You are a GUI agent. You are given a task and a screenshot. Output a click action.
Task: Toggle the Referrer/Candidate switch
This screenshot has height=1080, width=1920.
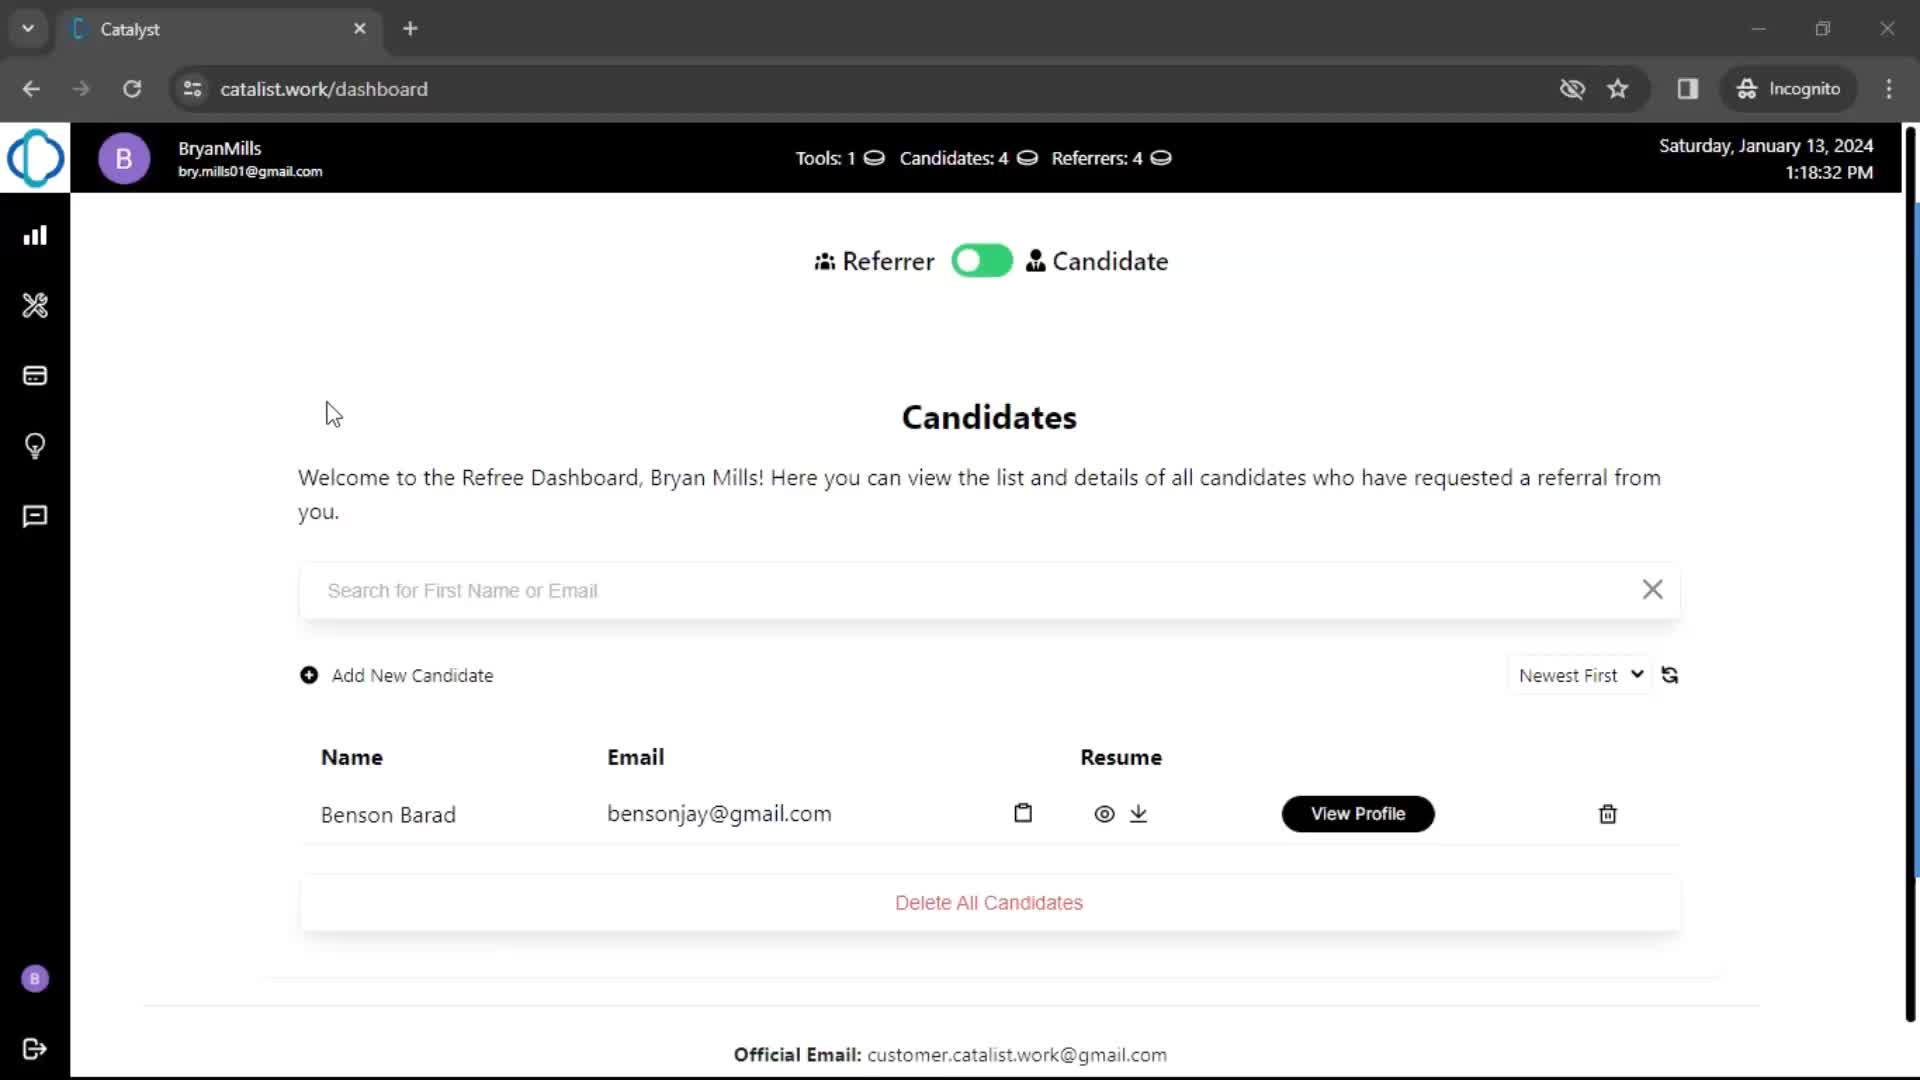(982, 260)
